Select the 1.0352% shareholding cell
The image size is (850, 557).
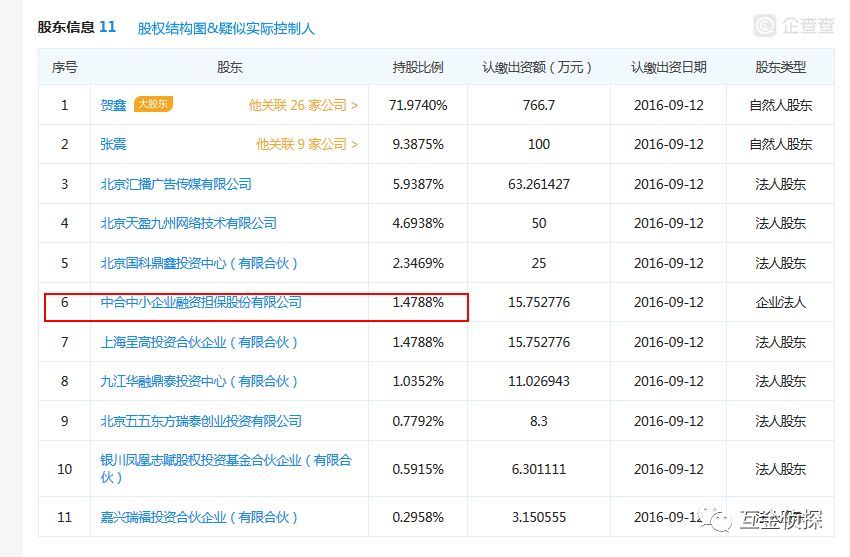tap(418, 381)
